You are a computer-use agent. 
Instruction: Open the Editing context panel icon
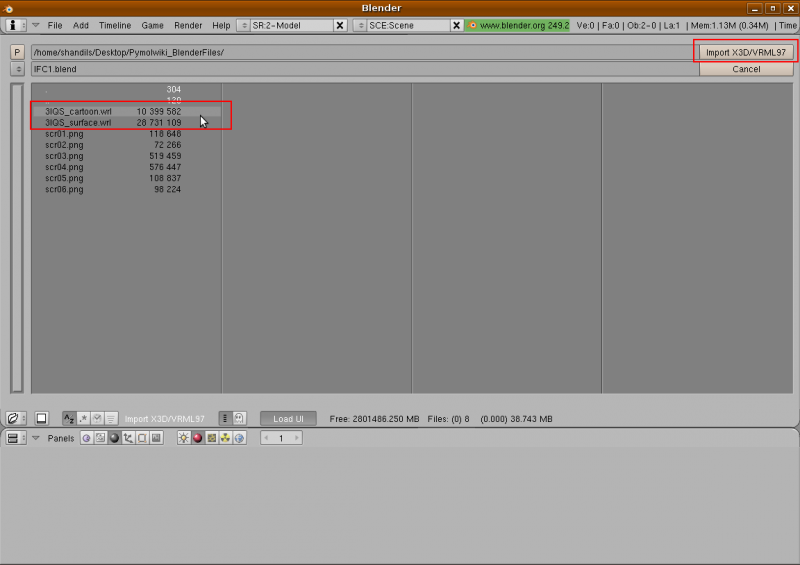pyautogui.click(x=142, y=438)
